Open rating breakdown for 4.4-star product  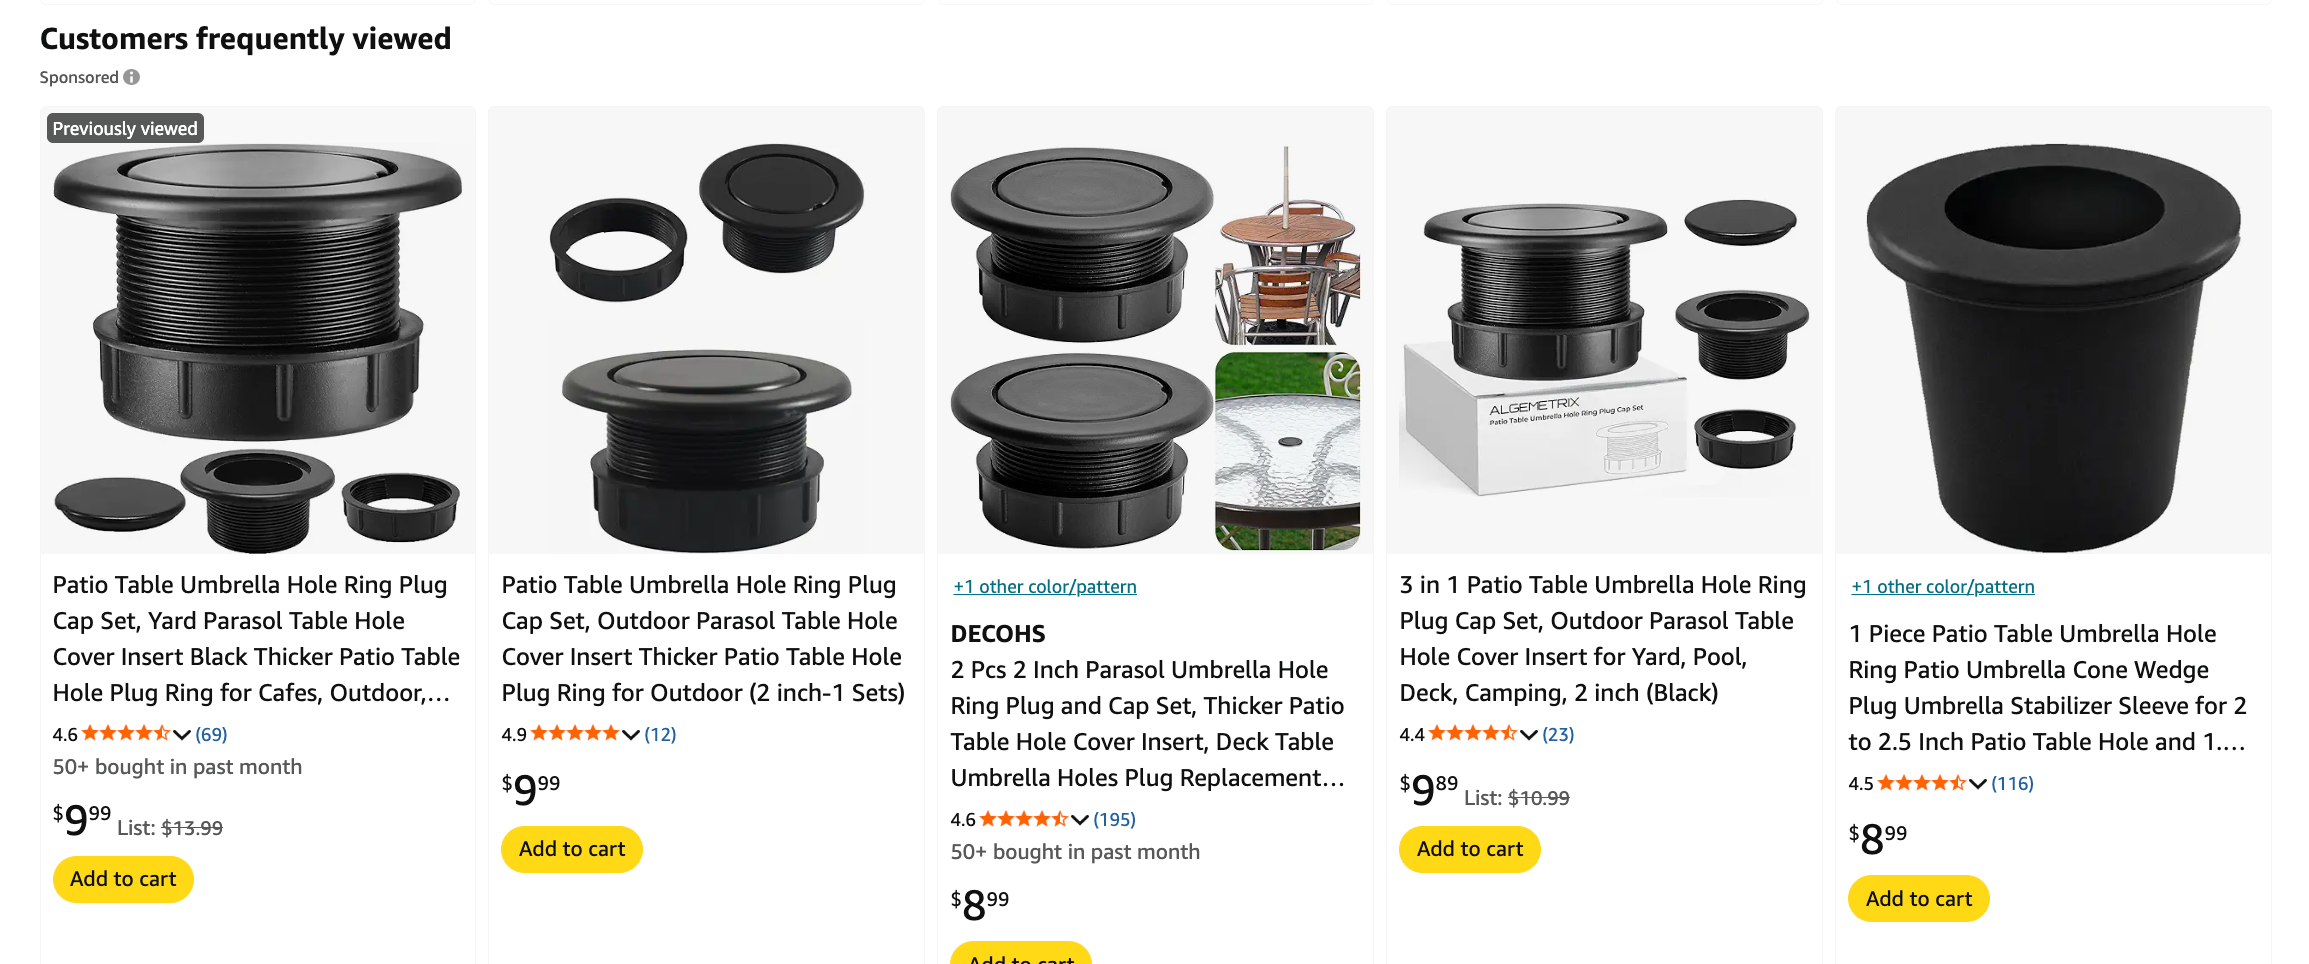(x=1529, y=735)
